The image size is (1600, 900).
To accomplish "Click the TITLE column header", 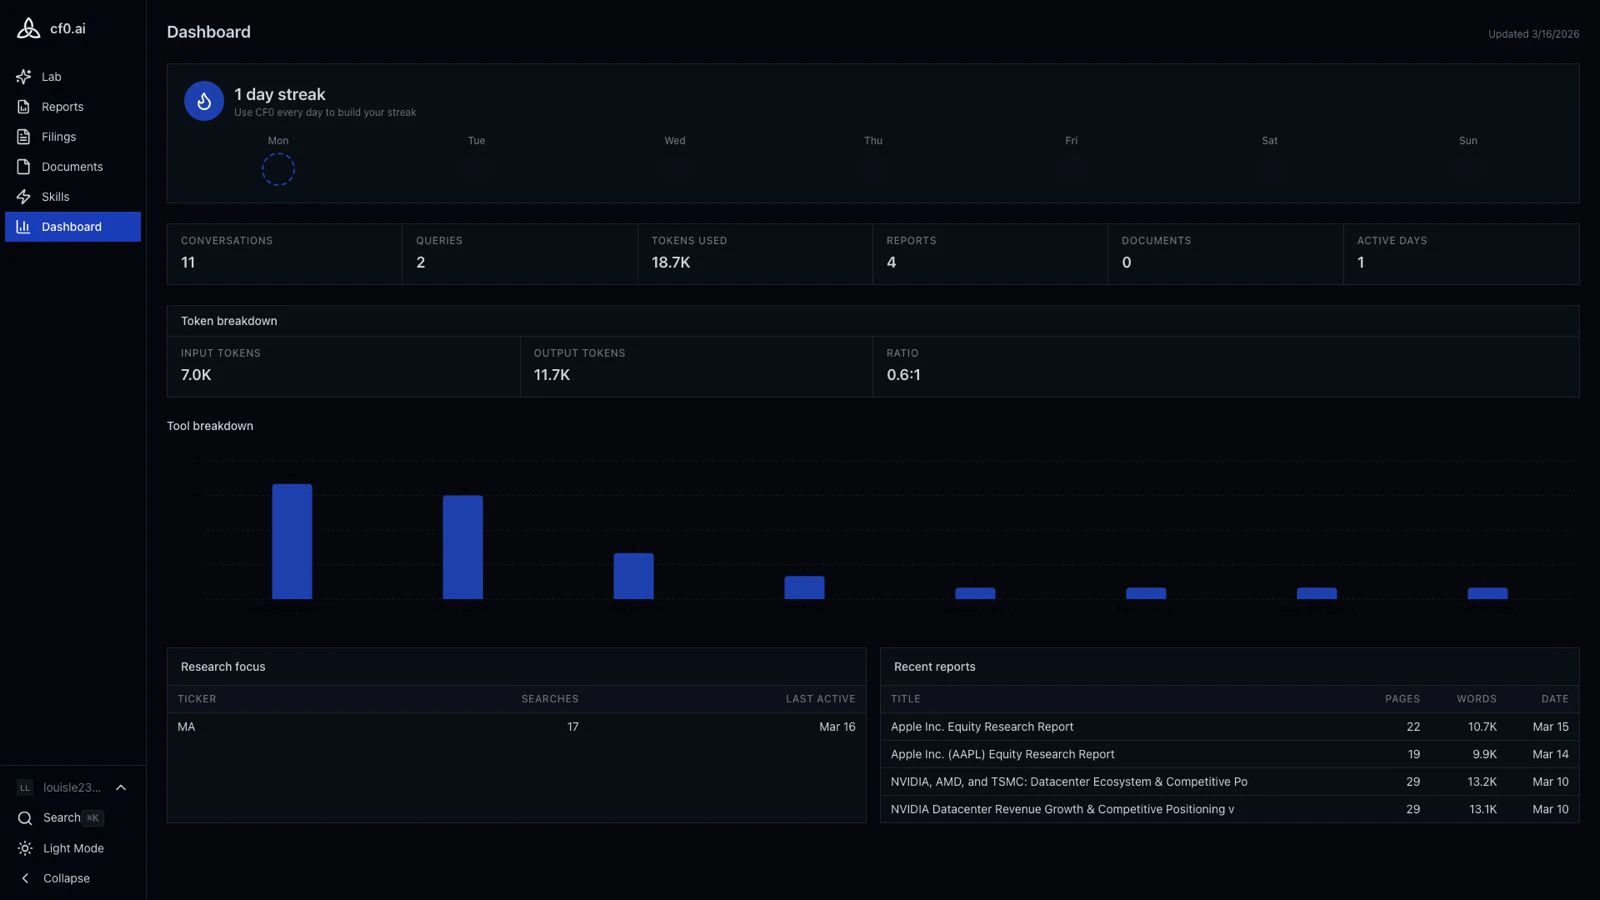I will coord(905,699).
